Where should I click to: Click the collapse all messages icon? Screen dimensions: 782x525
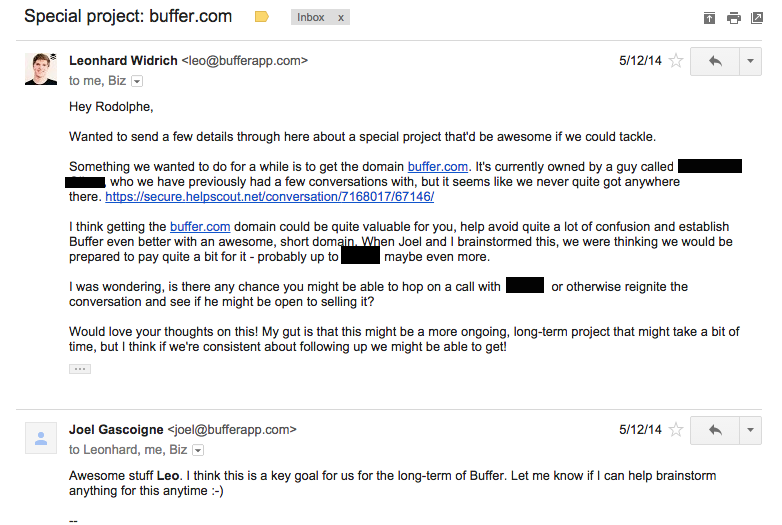pyautogui.click(x=709, y=18)
